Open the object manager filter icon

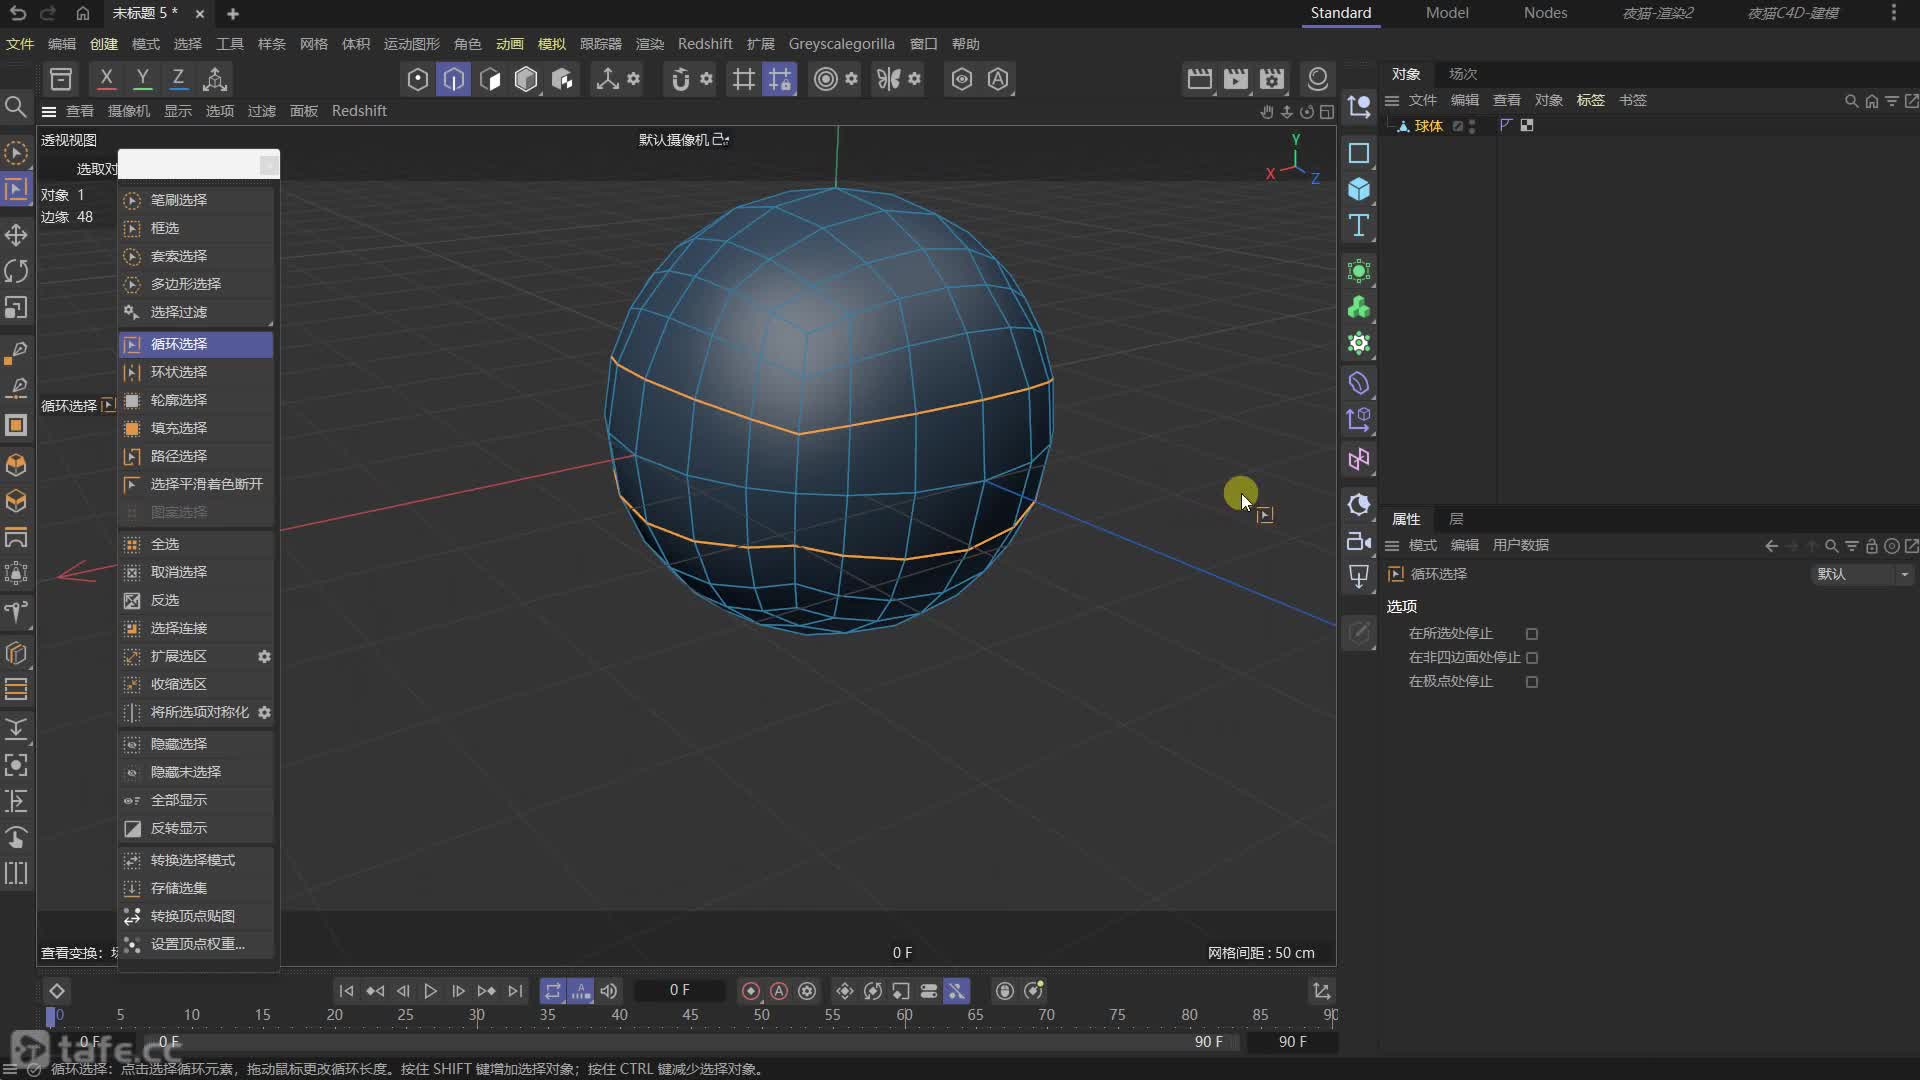coord(1891,101)
